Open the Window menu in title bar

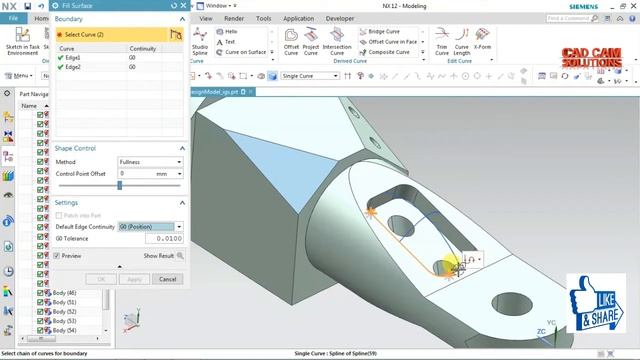(x=216, y=6)
